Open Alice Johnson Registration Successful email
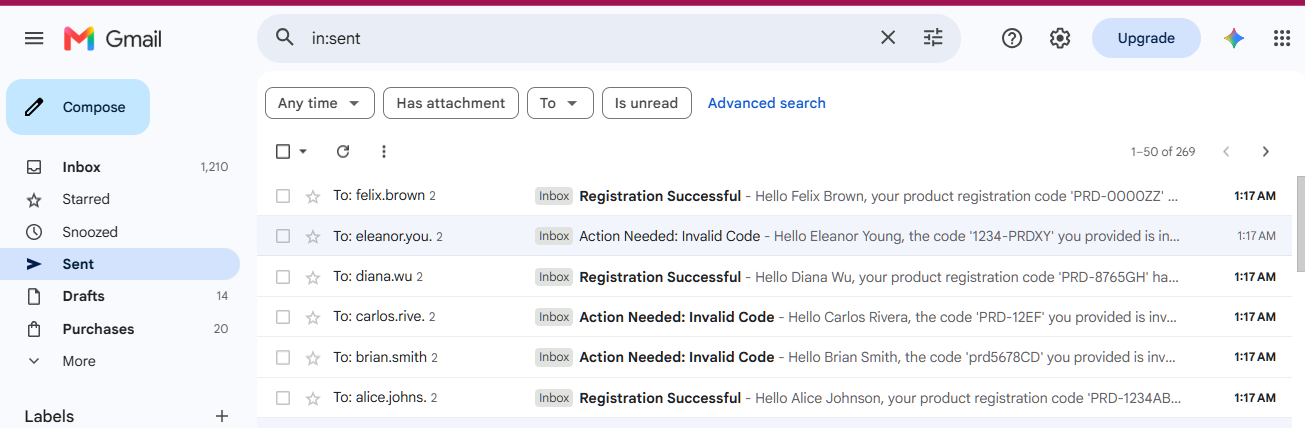 pos(776,398)
